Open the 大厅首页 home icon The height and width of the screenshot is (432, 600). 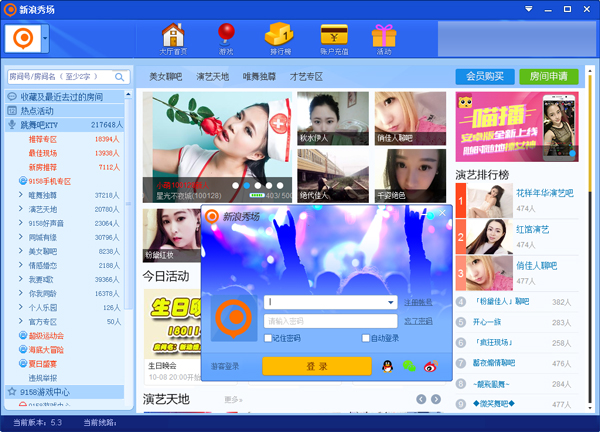click(173, 39)
